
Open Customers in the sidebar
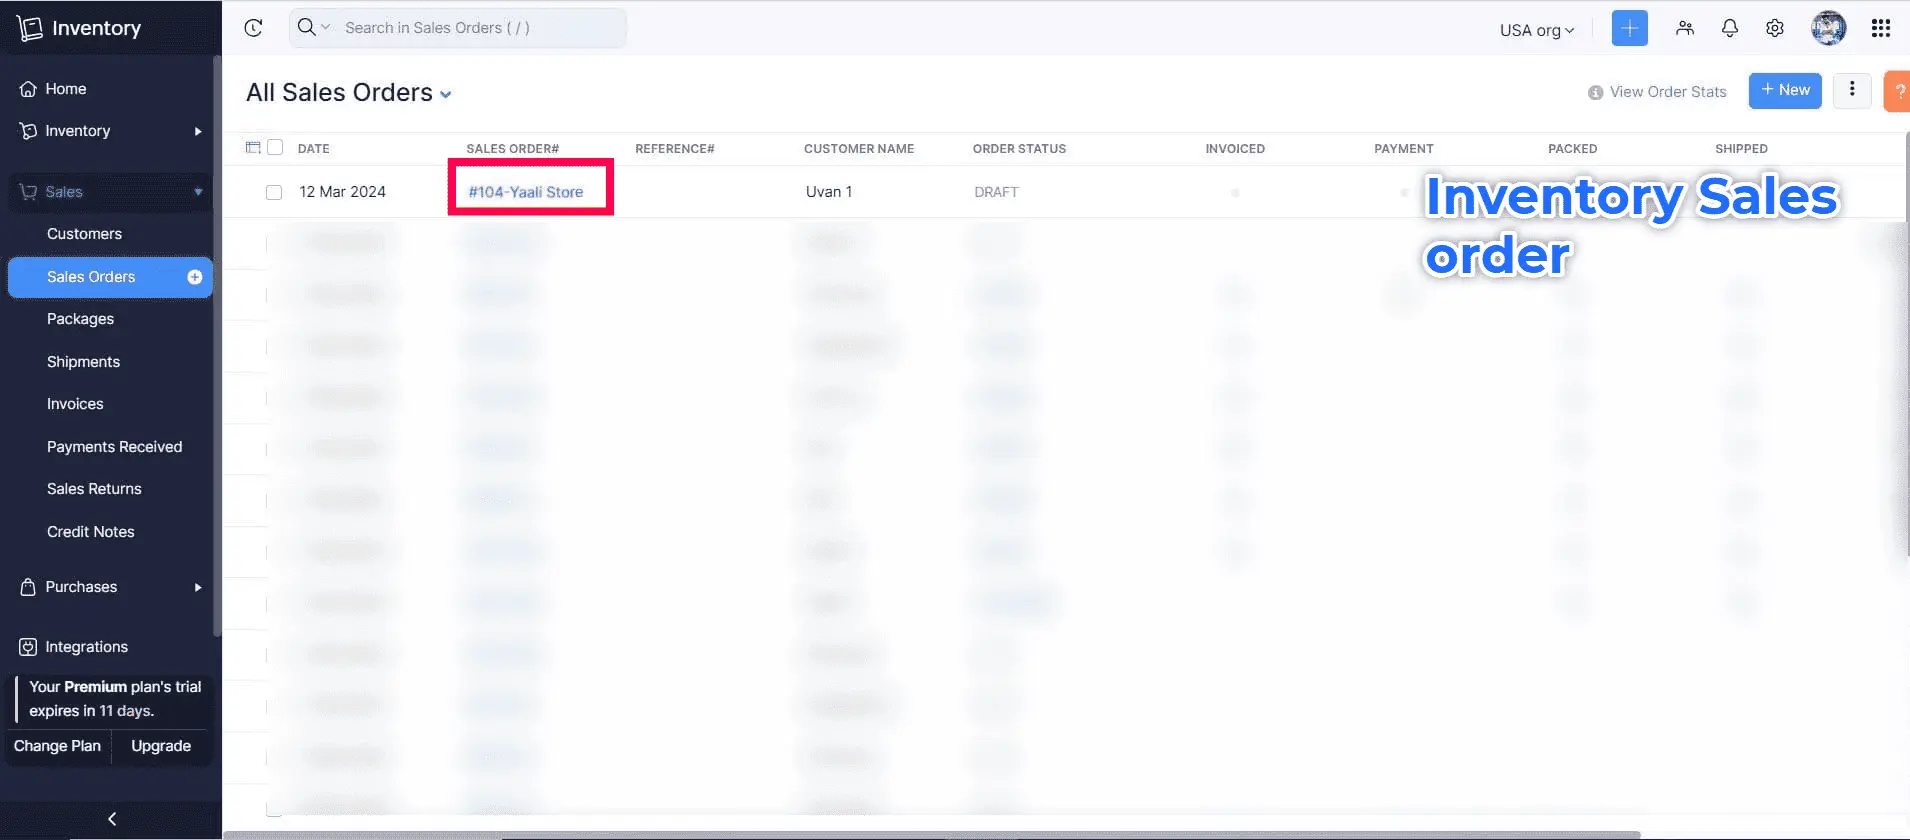[x=84, y=234]
